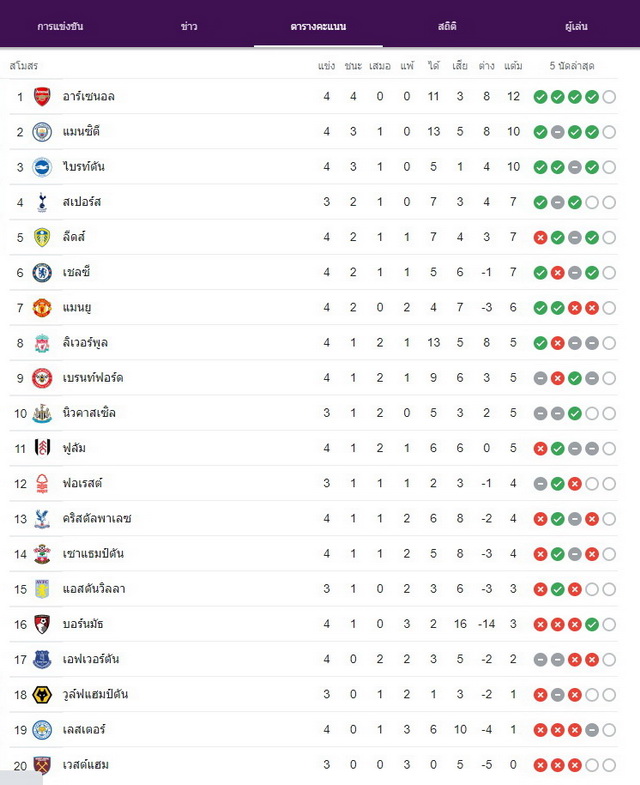Click Man City's grey draw indicator
640x785 pixels.
point(557,132)
